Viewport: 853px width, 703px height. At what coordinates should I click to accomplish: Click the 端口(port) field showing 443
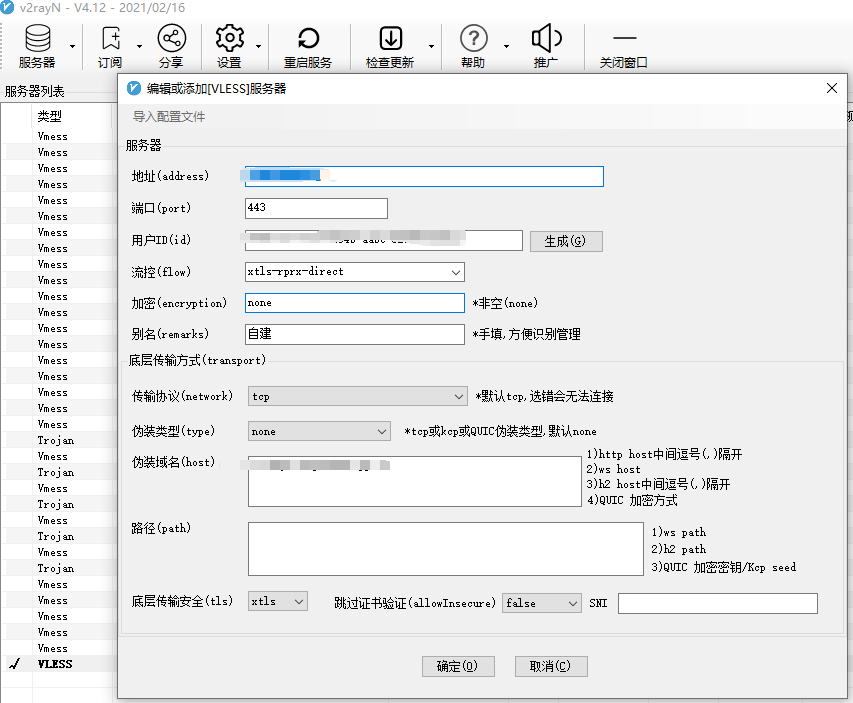click(x=317, y=208)
